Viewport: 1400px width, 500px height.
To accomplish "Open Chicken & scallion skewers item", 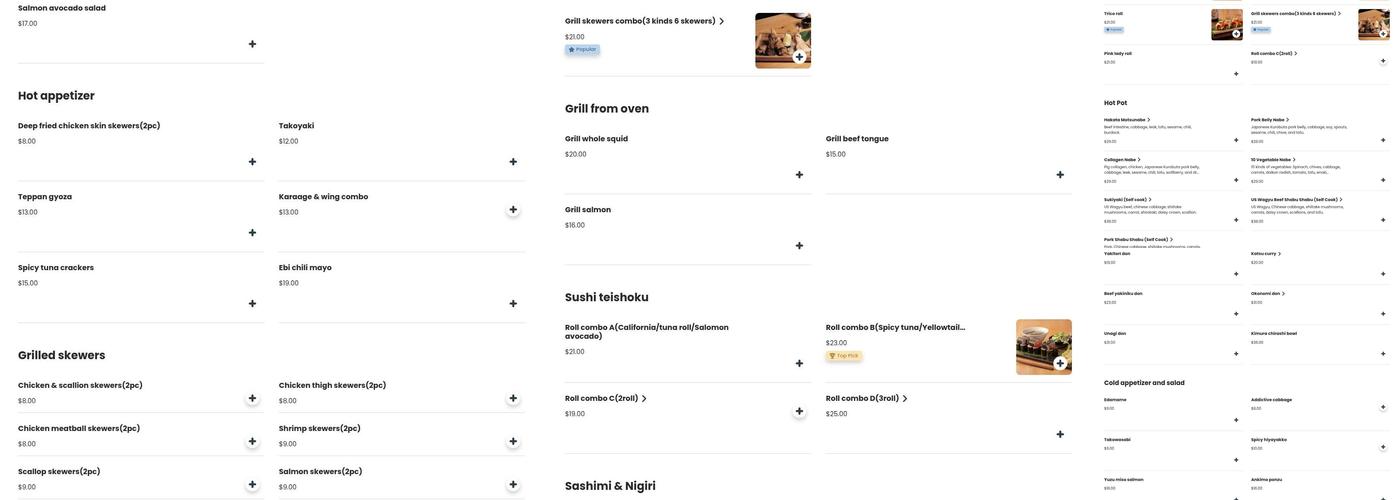I will [80, 386].
